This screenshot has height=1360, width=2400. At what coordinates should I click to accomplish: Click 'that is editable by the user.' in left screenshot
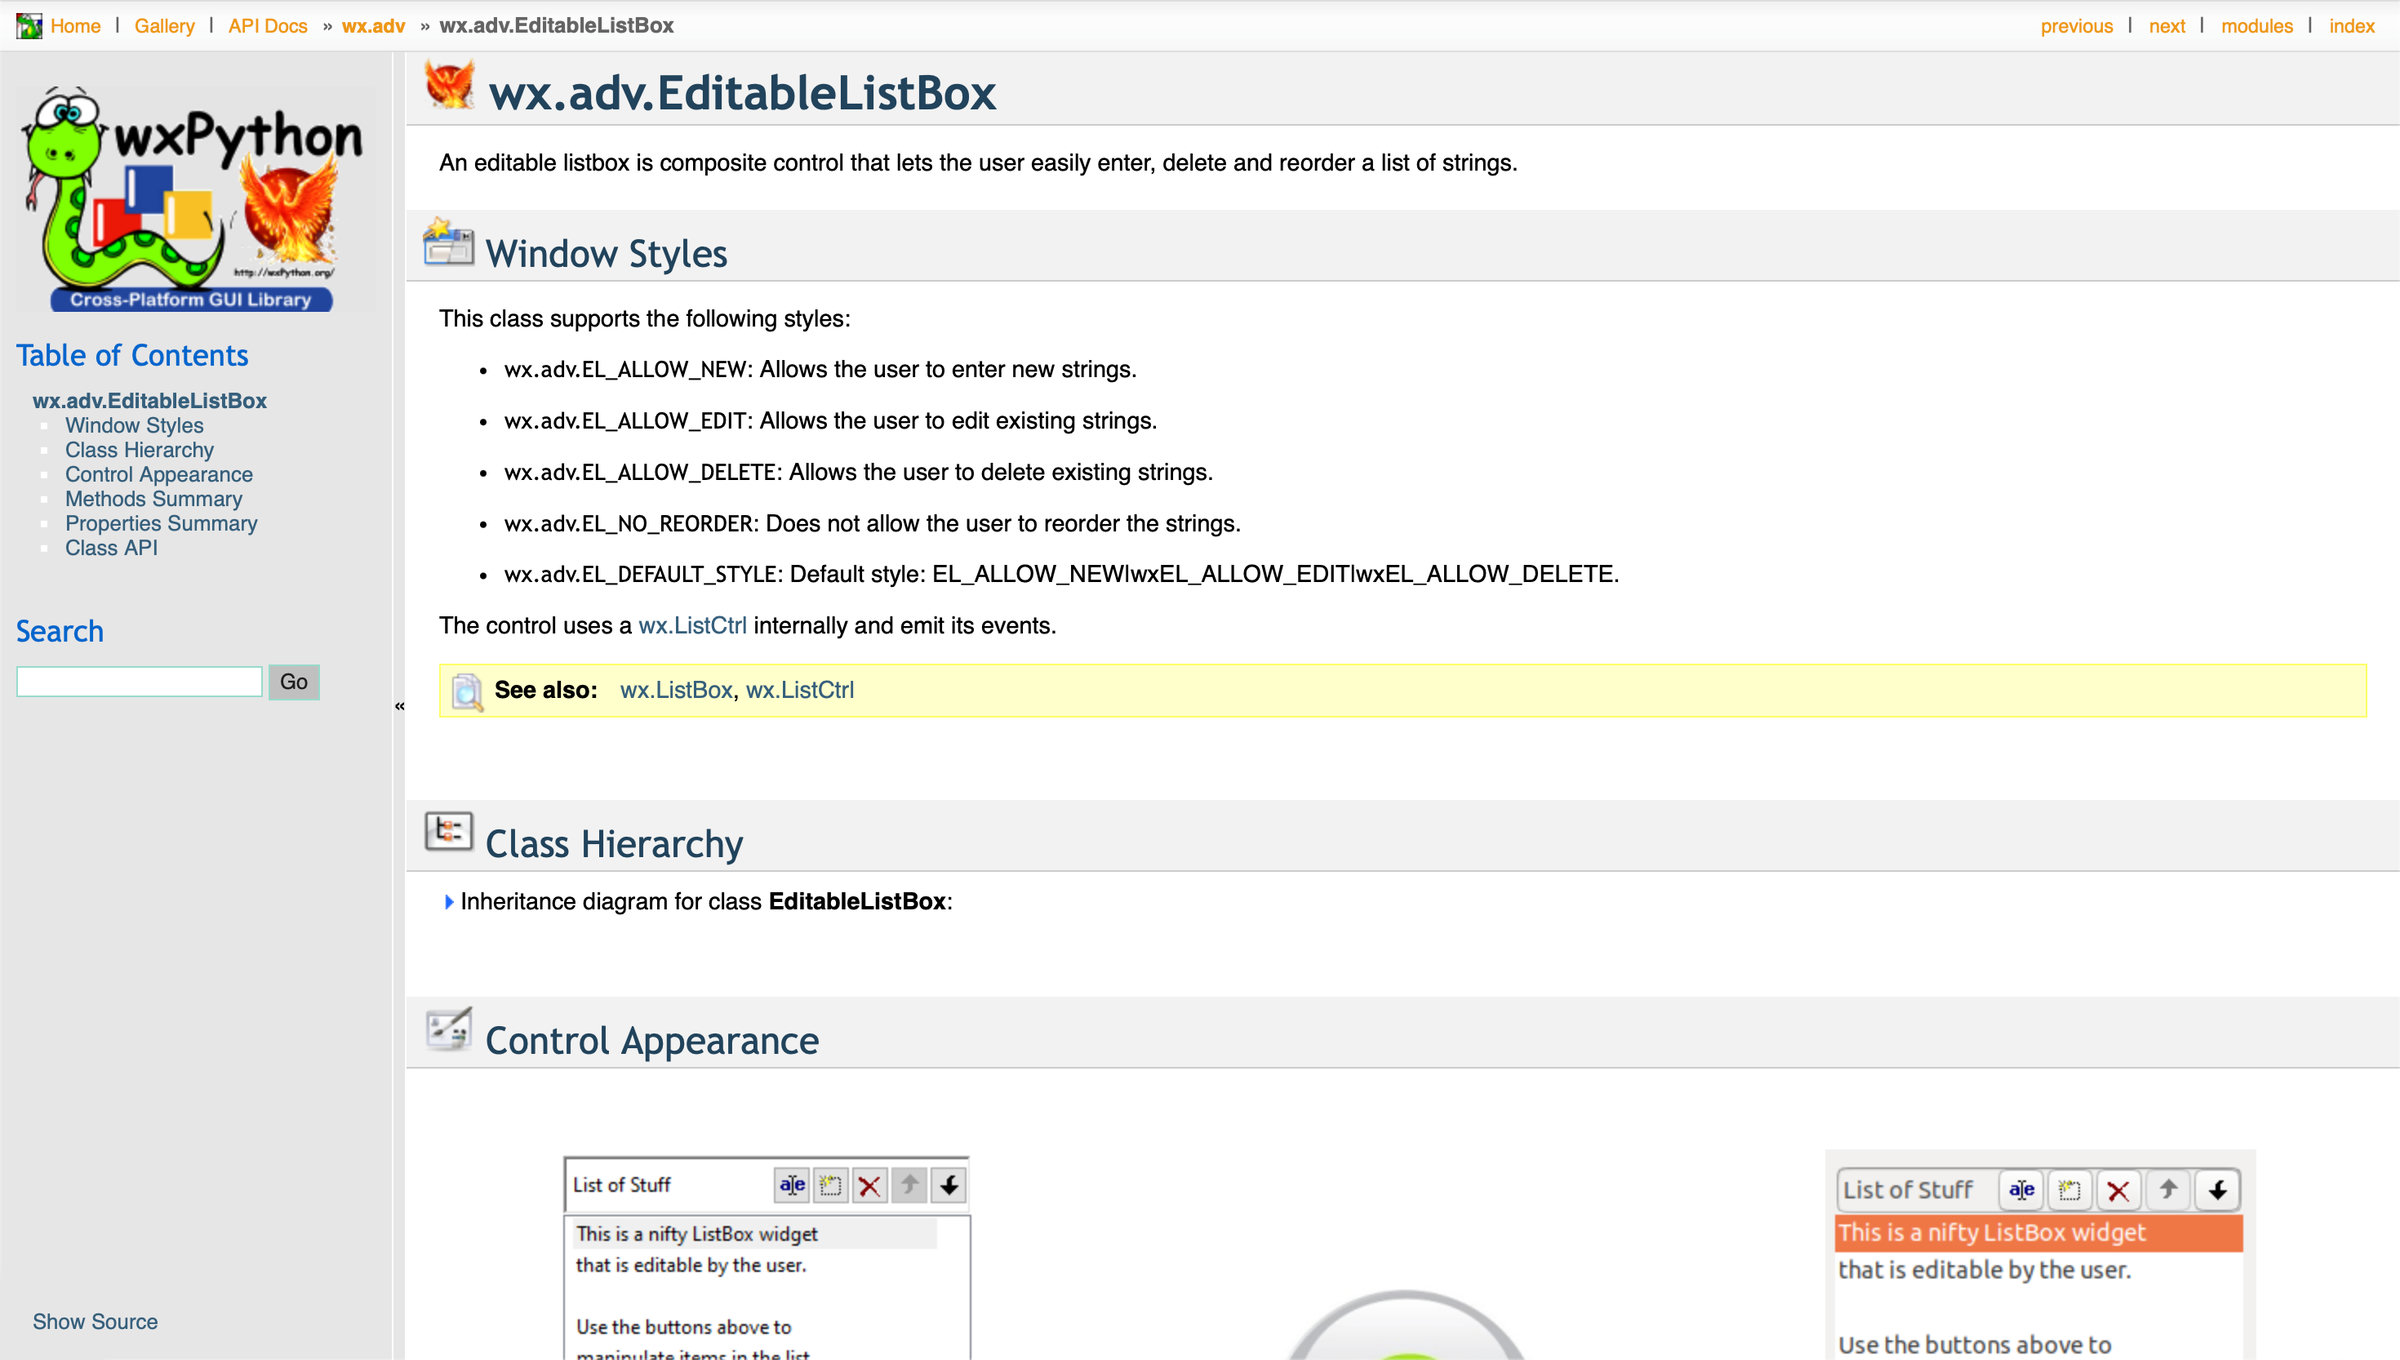pyautogui.click(x=691, y=1266)
